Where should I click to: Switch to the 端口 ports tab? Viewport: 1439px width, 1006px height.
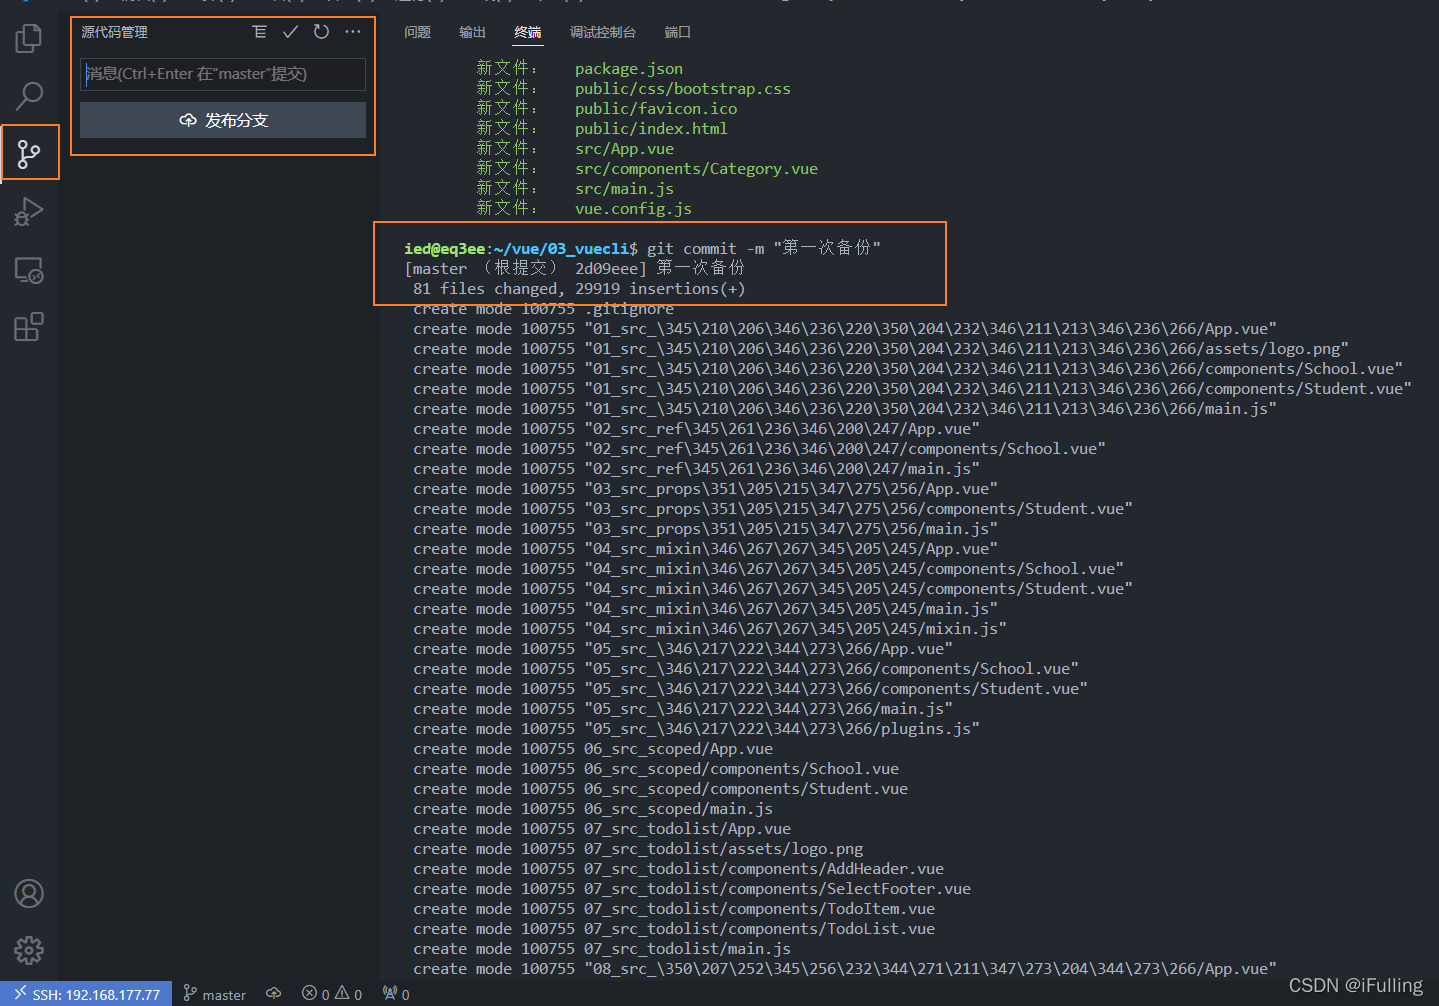677,32
